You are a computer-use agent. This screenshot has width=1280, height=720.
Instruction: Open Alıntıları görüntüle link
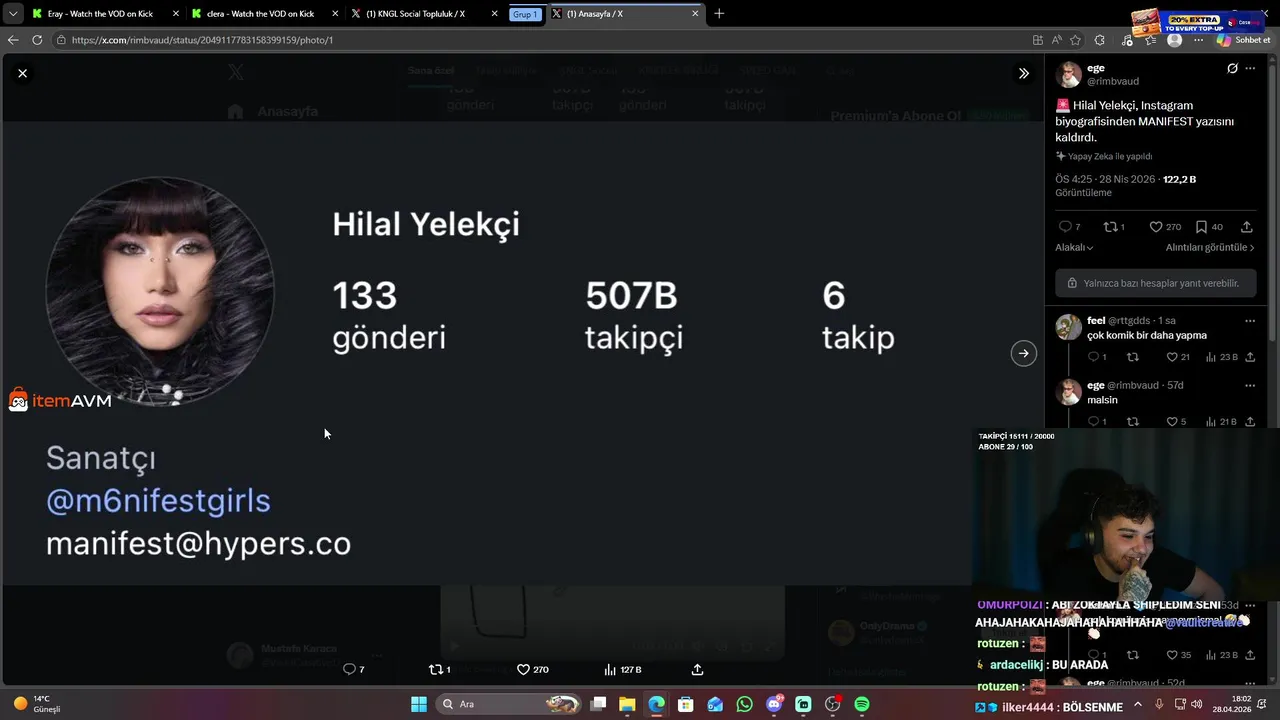[x=1210, y=248]
